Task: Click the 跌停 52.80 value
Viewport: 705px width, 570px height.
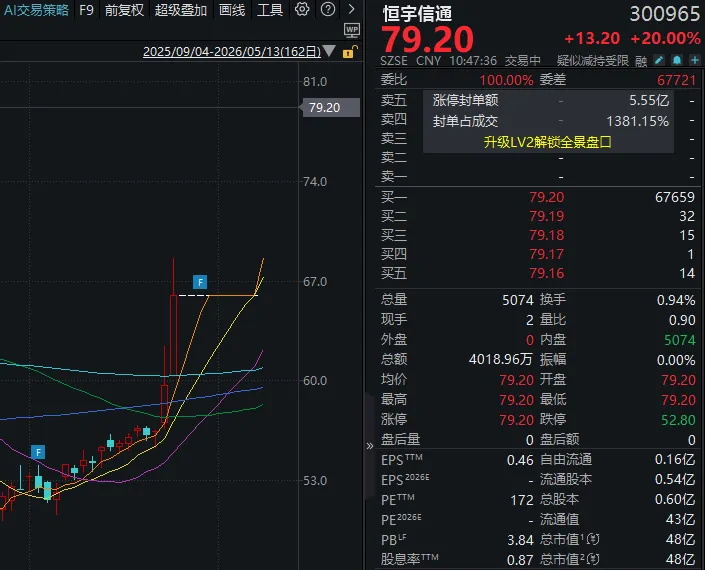Action: point(678,420)
